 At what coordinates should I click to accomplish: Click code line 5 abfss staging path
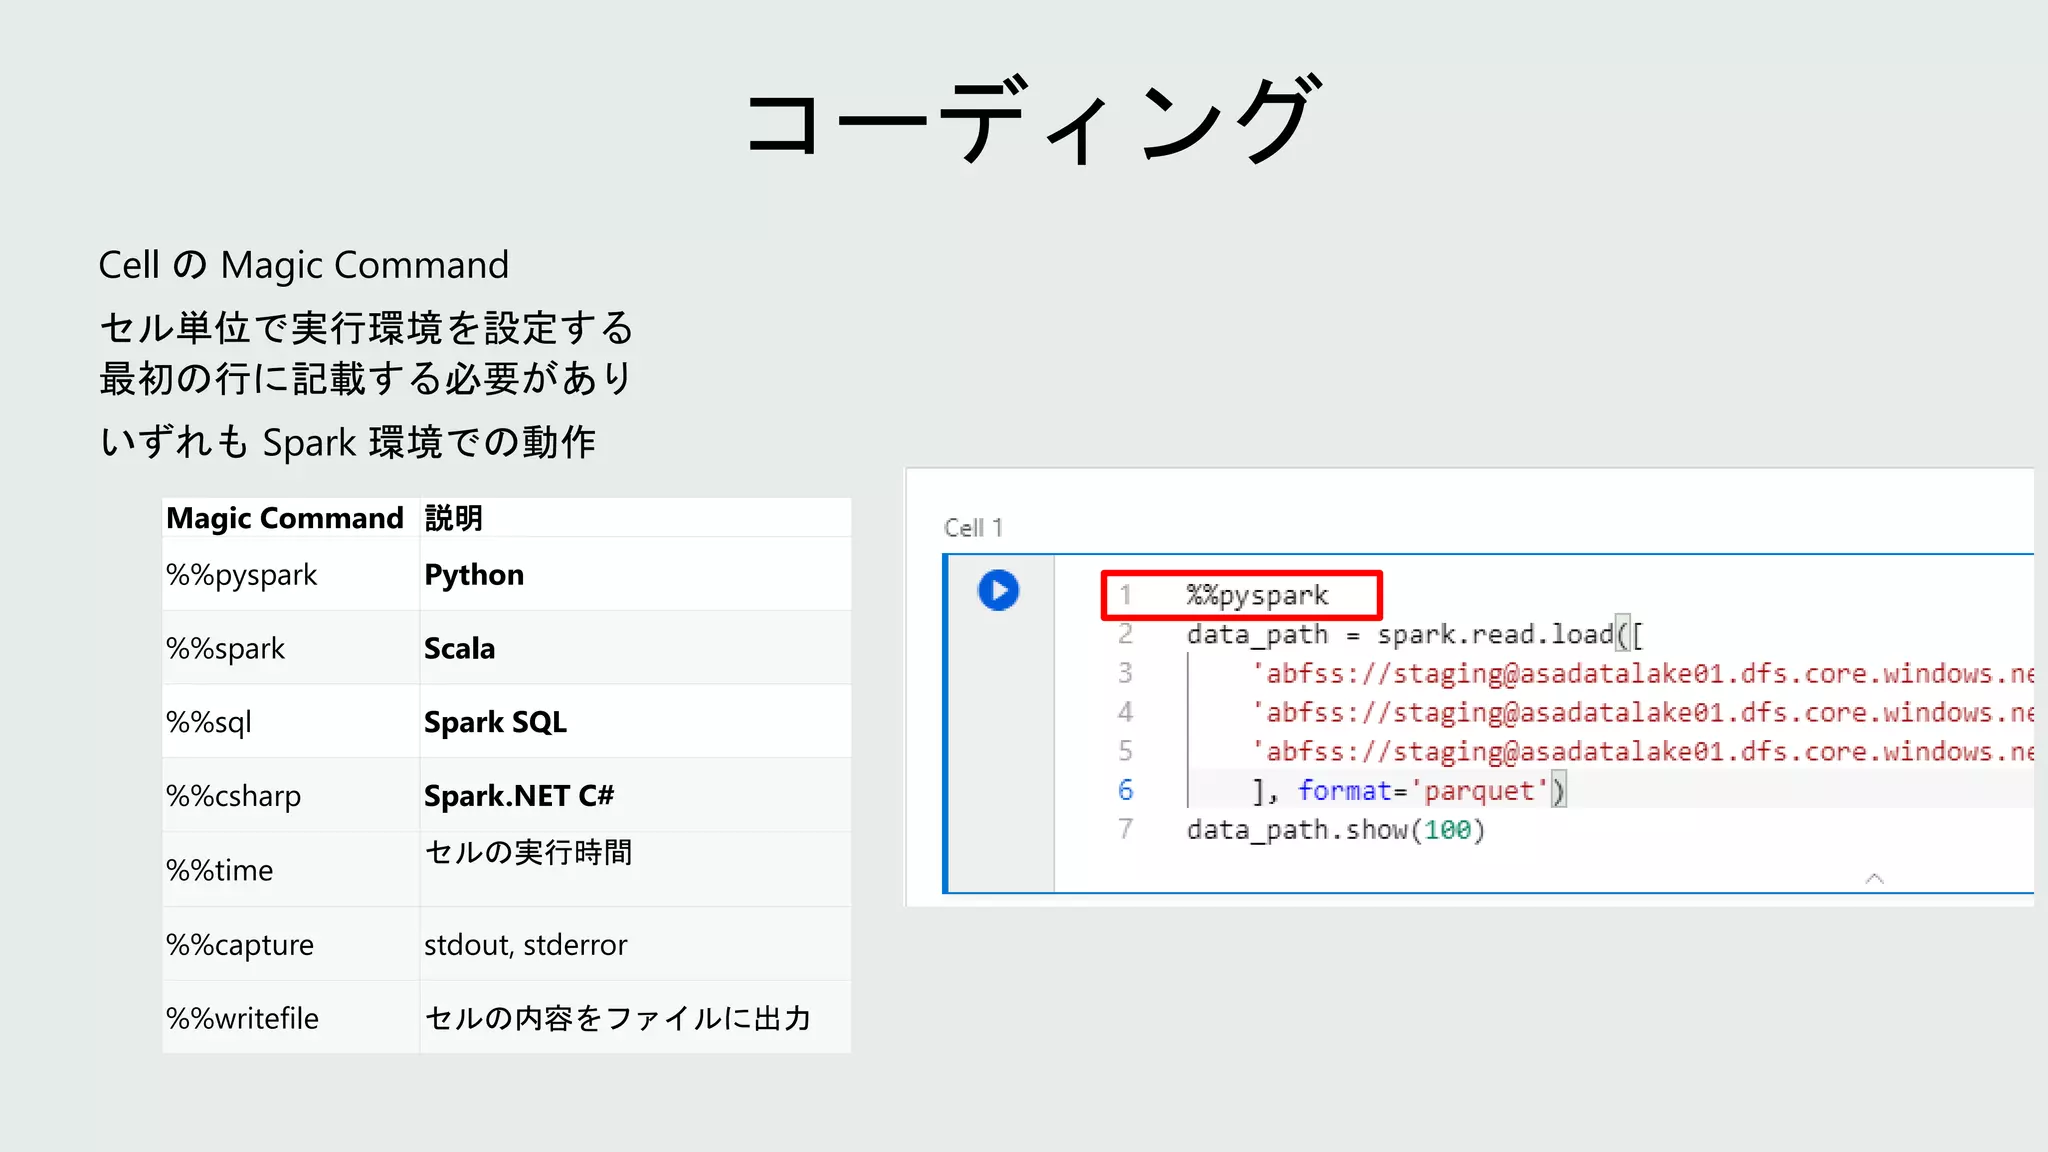[x=1643, y=751]
